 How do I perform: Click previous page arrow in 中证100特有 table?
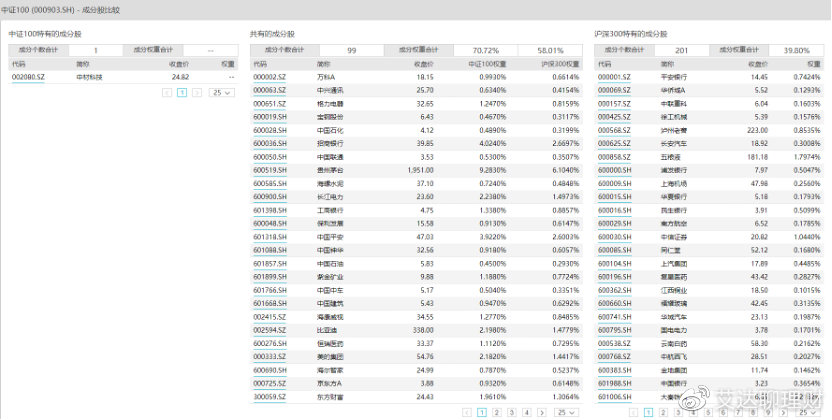(x=167, y=92)
